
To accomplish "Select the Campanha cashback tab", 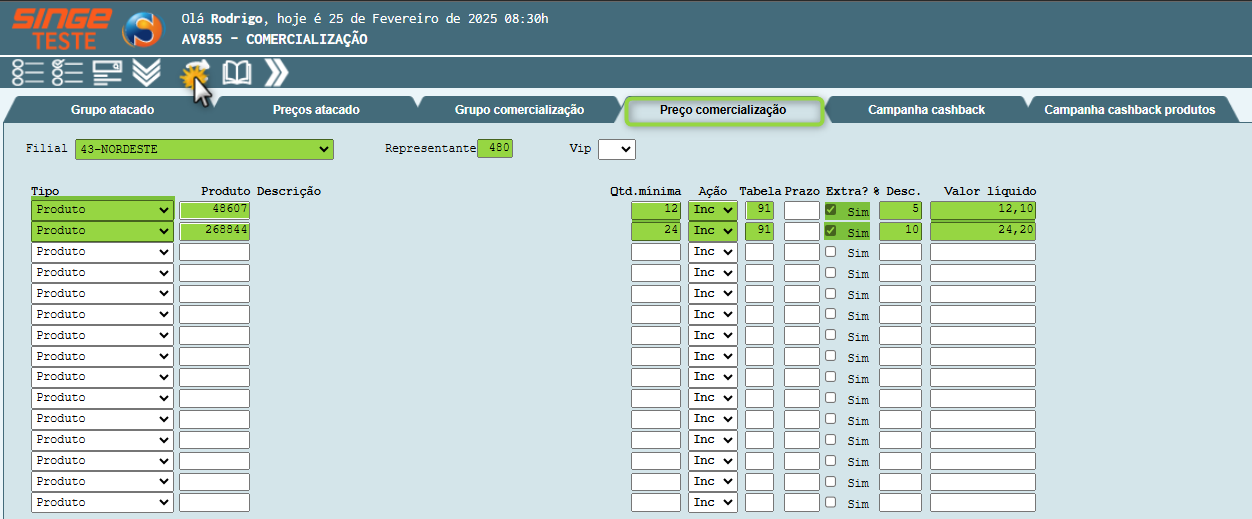I will pos(926,110).
